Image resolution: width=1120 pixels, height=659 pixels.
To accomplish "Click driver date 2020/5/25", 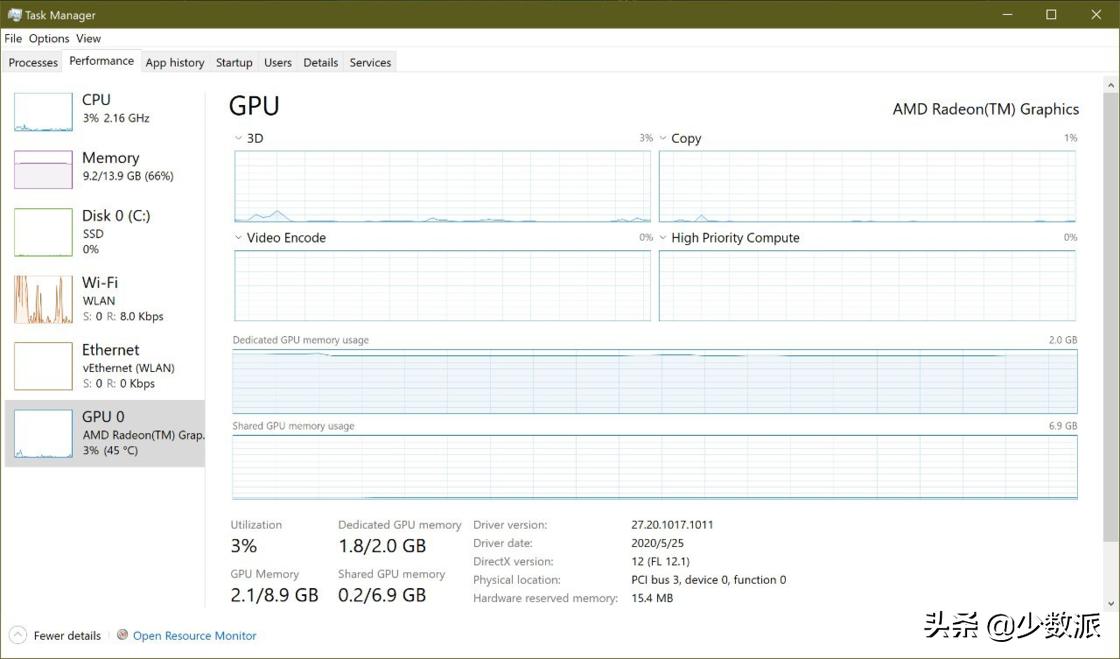I will 657,543.
